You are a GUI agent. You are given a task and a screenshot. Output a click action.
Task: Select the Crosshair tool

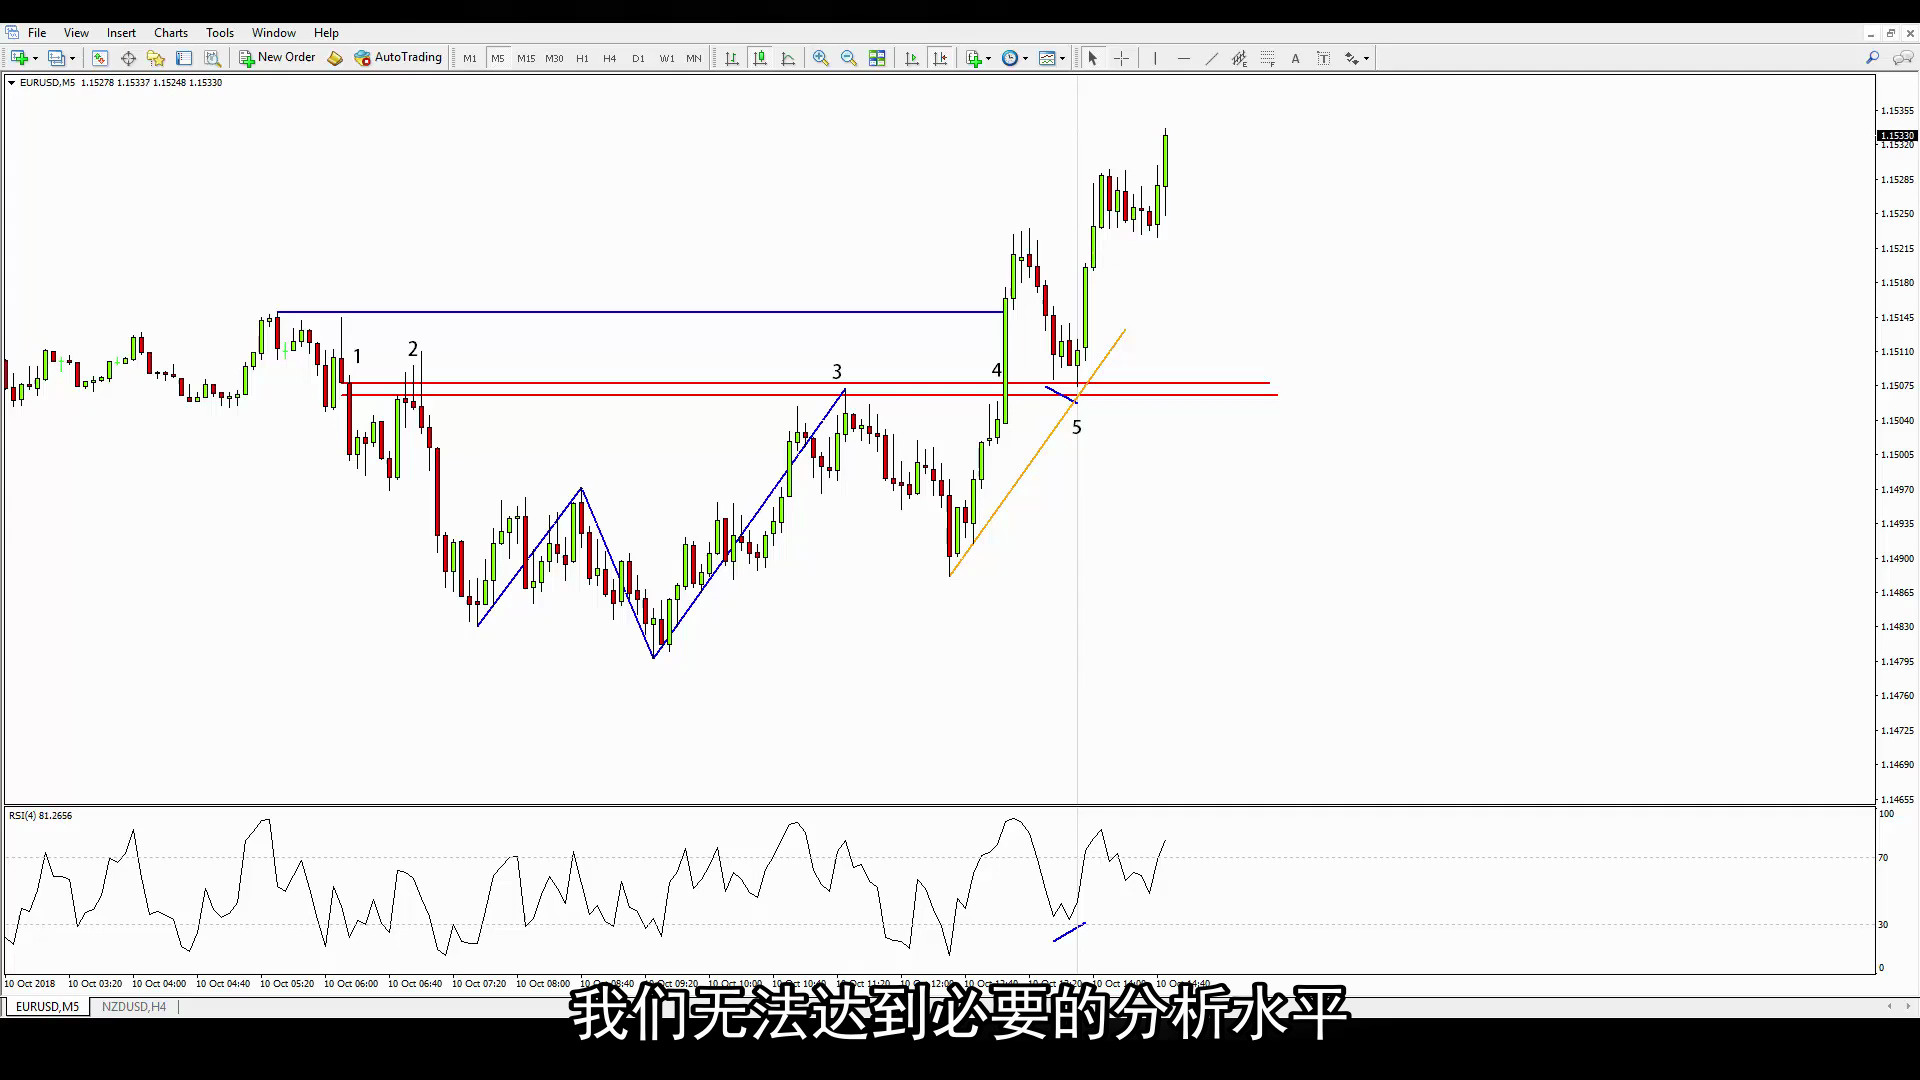(x=1121, y=58)
